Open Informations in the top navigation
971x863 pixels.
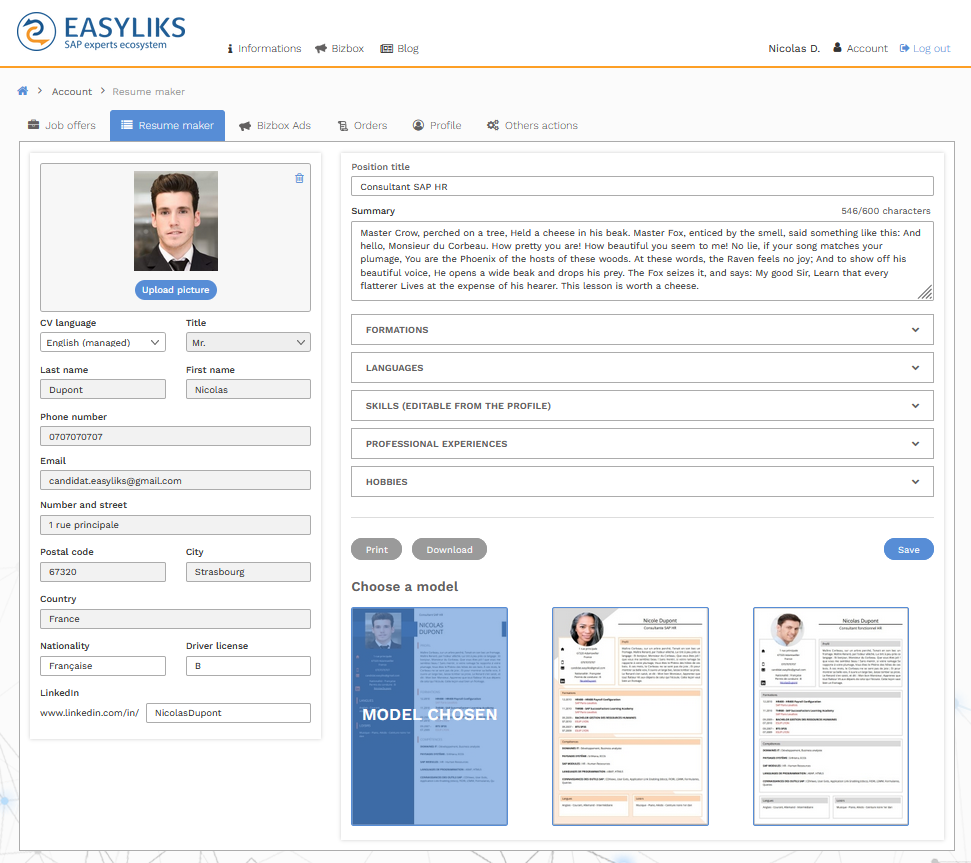[x=264, y=48]
